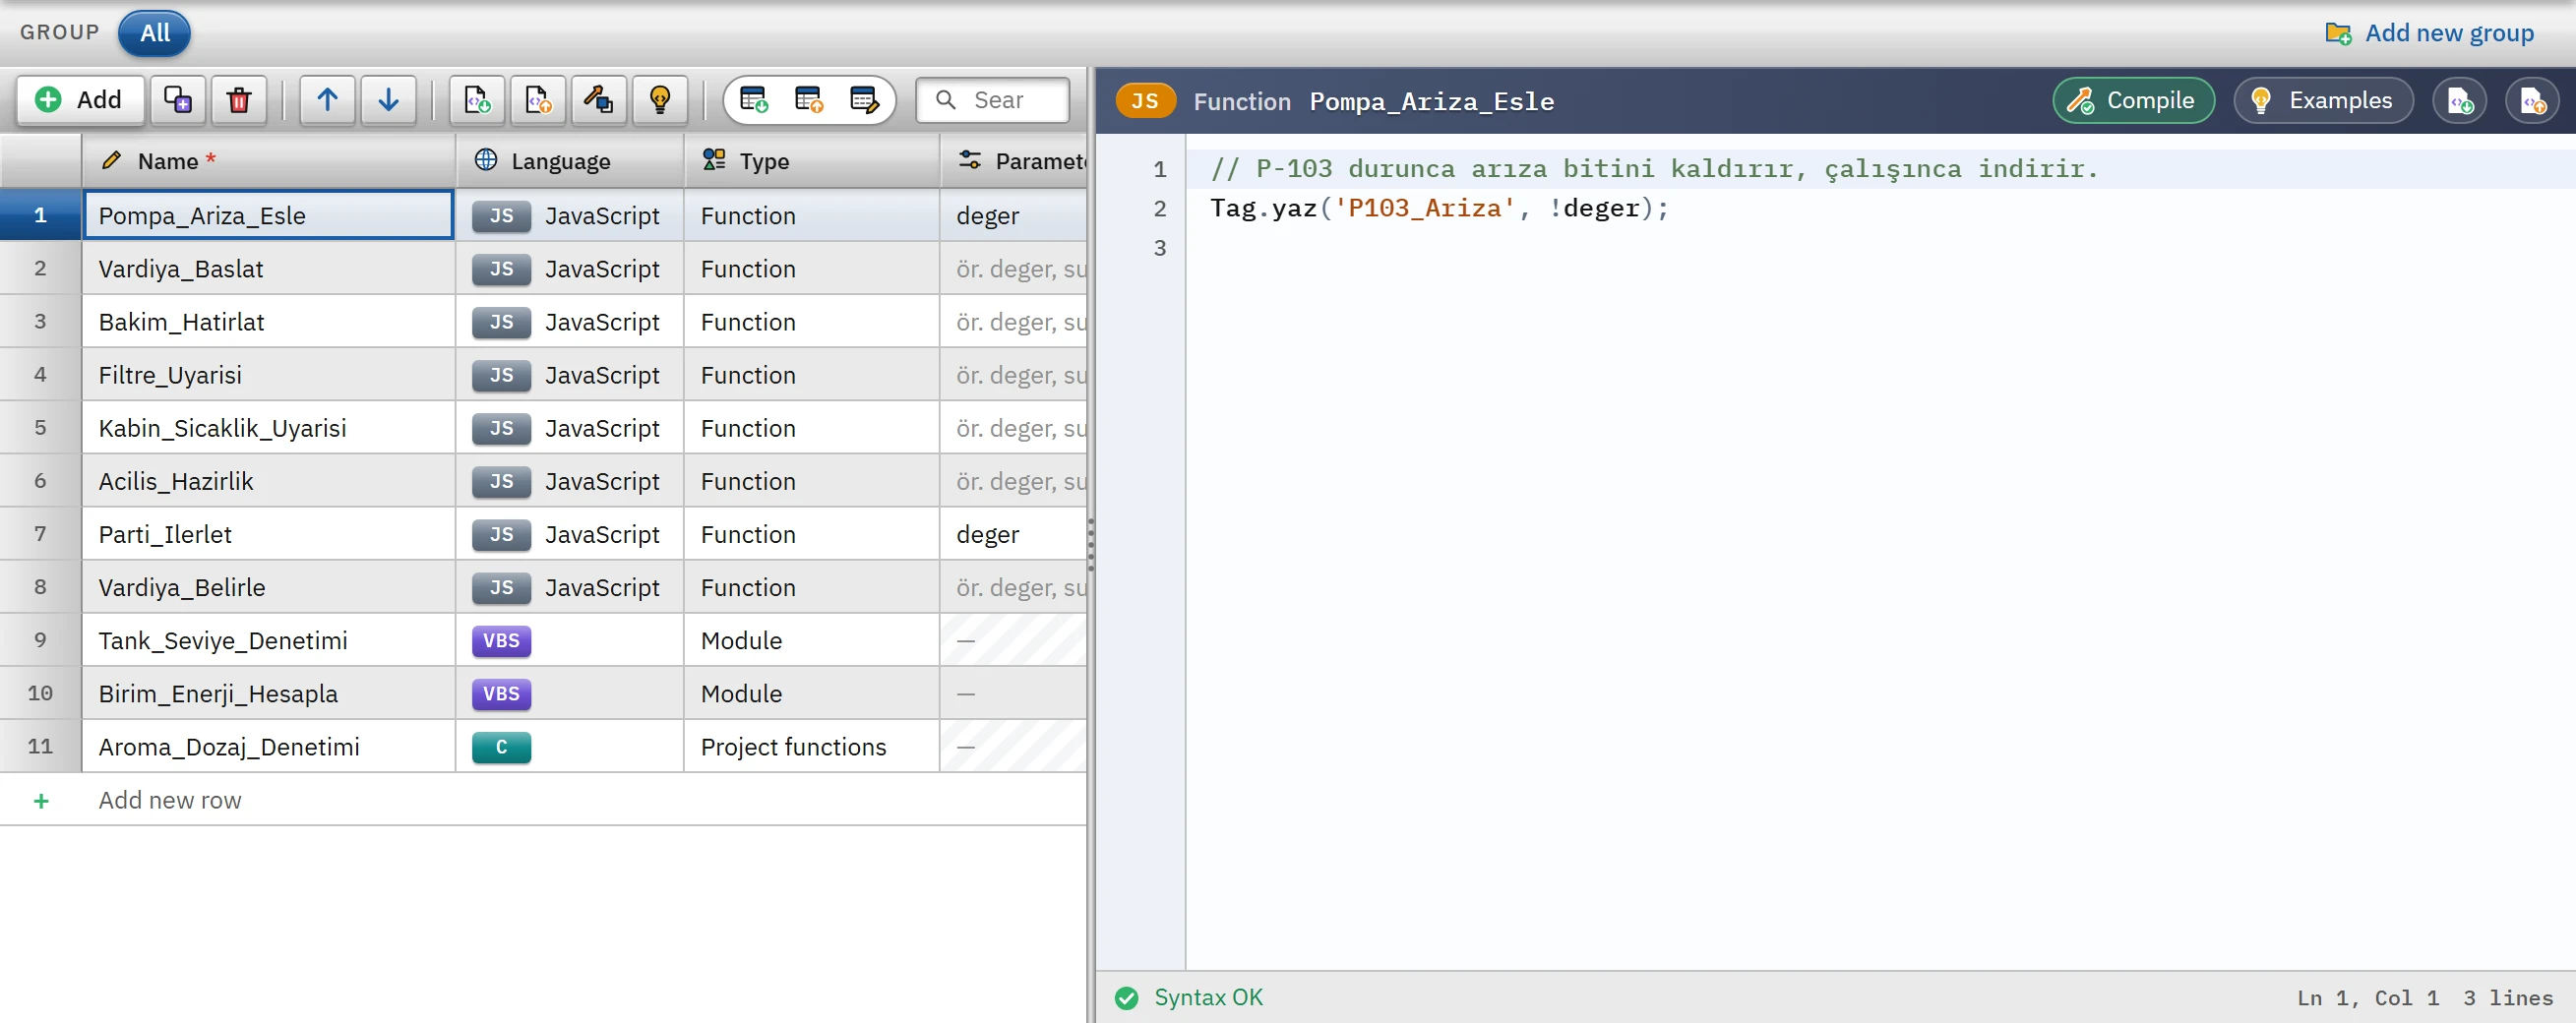Export table with orange arrow table icon
Image resolution: width=2576 pixels, height=1023 pixels.
809,100
